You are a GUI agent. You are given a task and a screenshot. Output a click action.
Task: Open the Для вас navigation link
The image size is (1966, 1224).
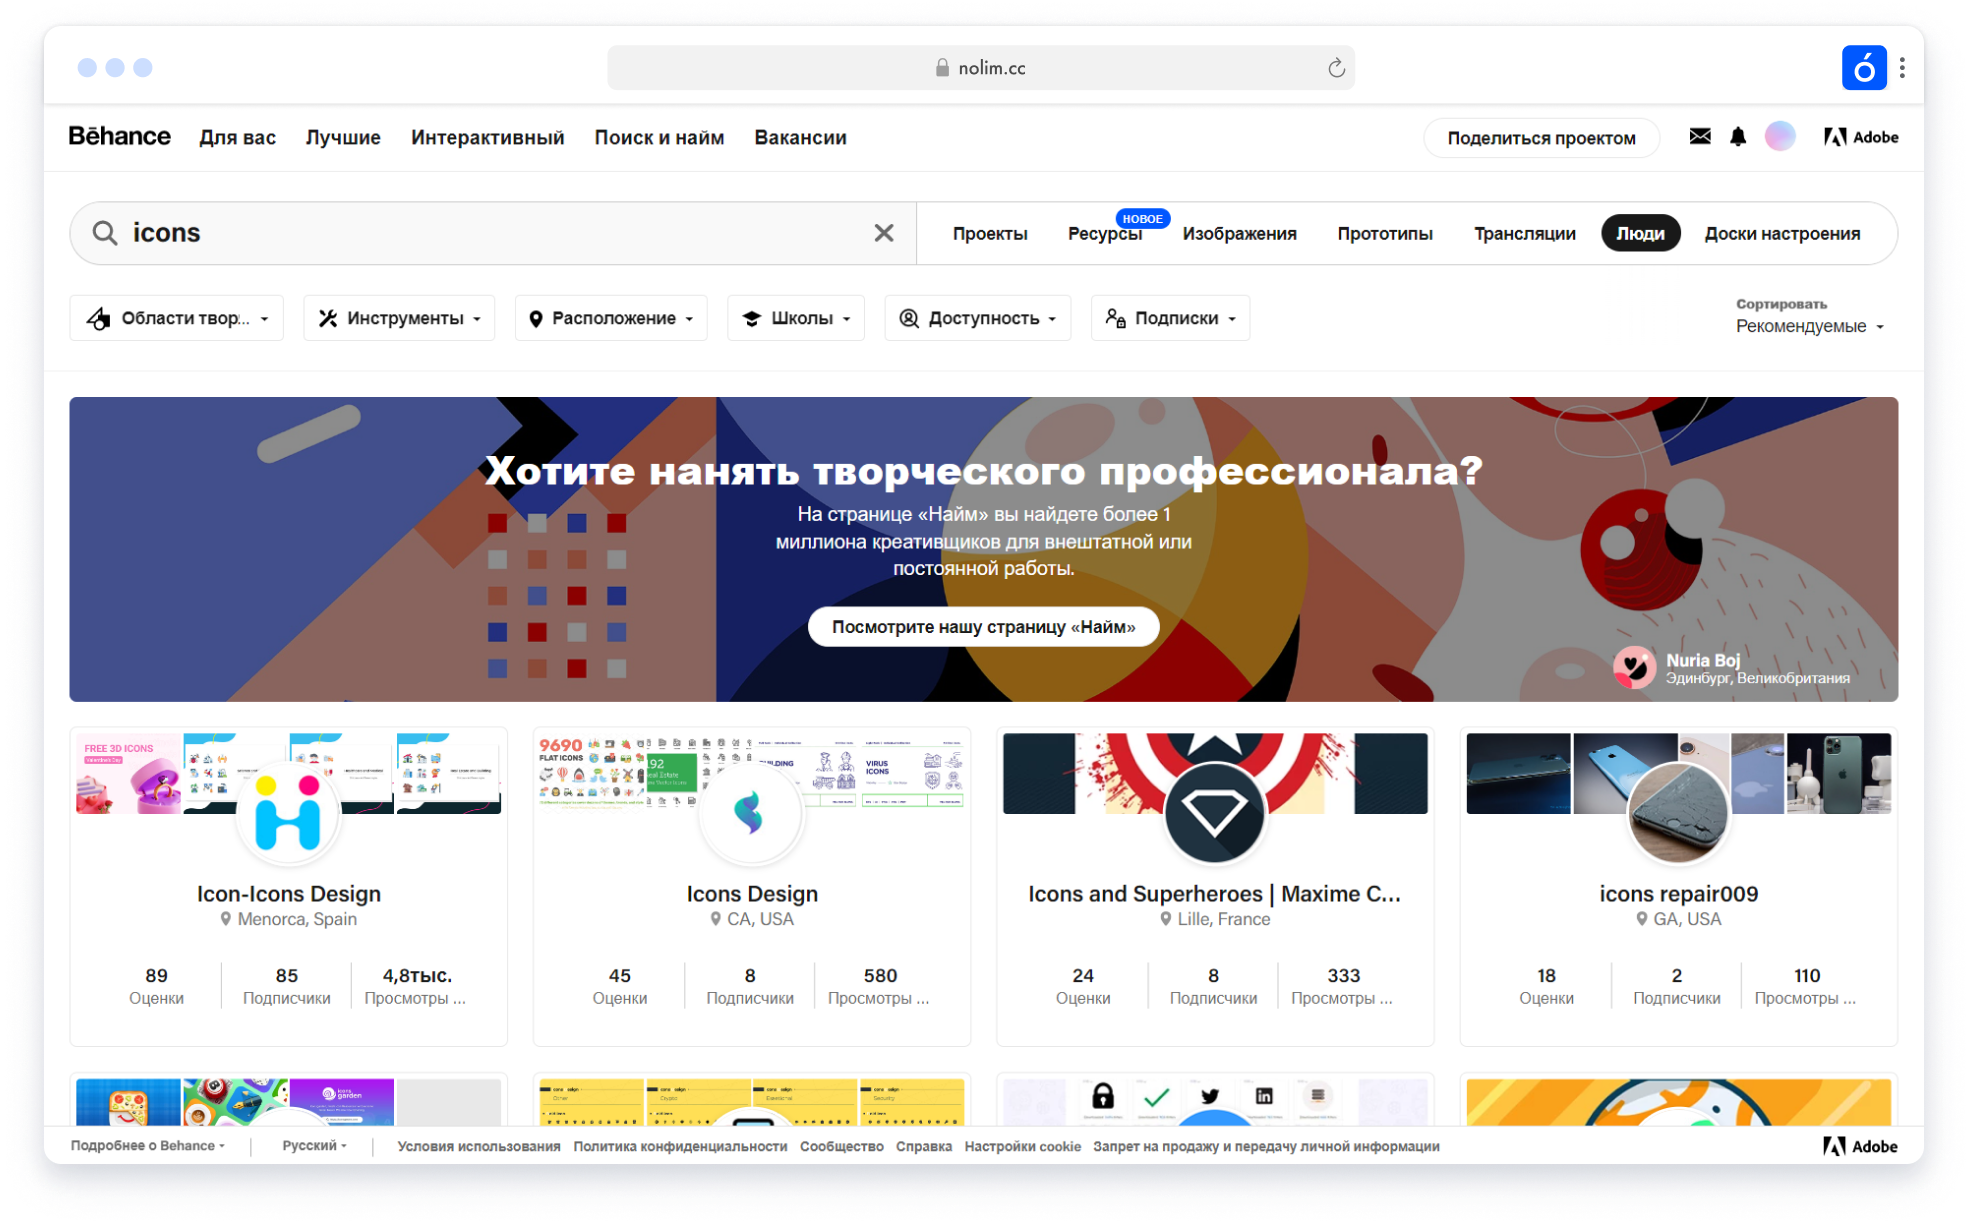[237, 137]
